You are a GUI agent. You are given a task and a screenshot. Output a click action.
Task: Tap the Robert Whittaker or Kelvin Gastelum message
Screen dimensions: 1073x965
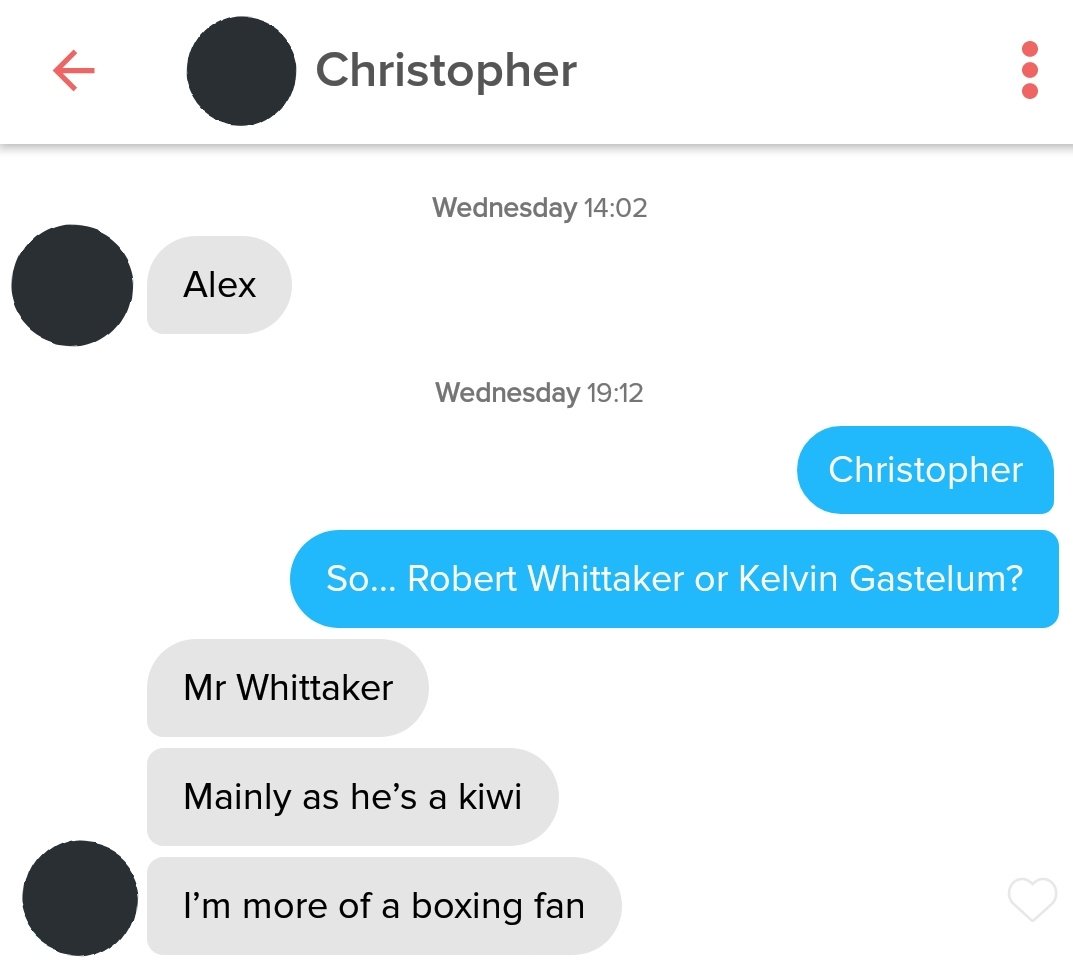[x=674, y=579]
